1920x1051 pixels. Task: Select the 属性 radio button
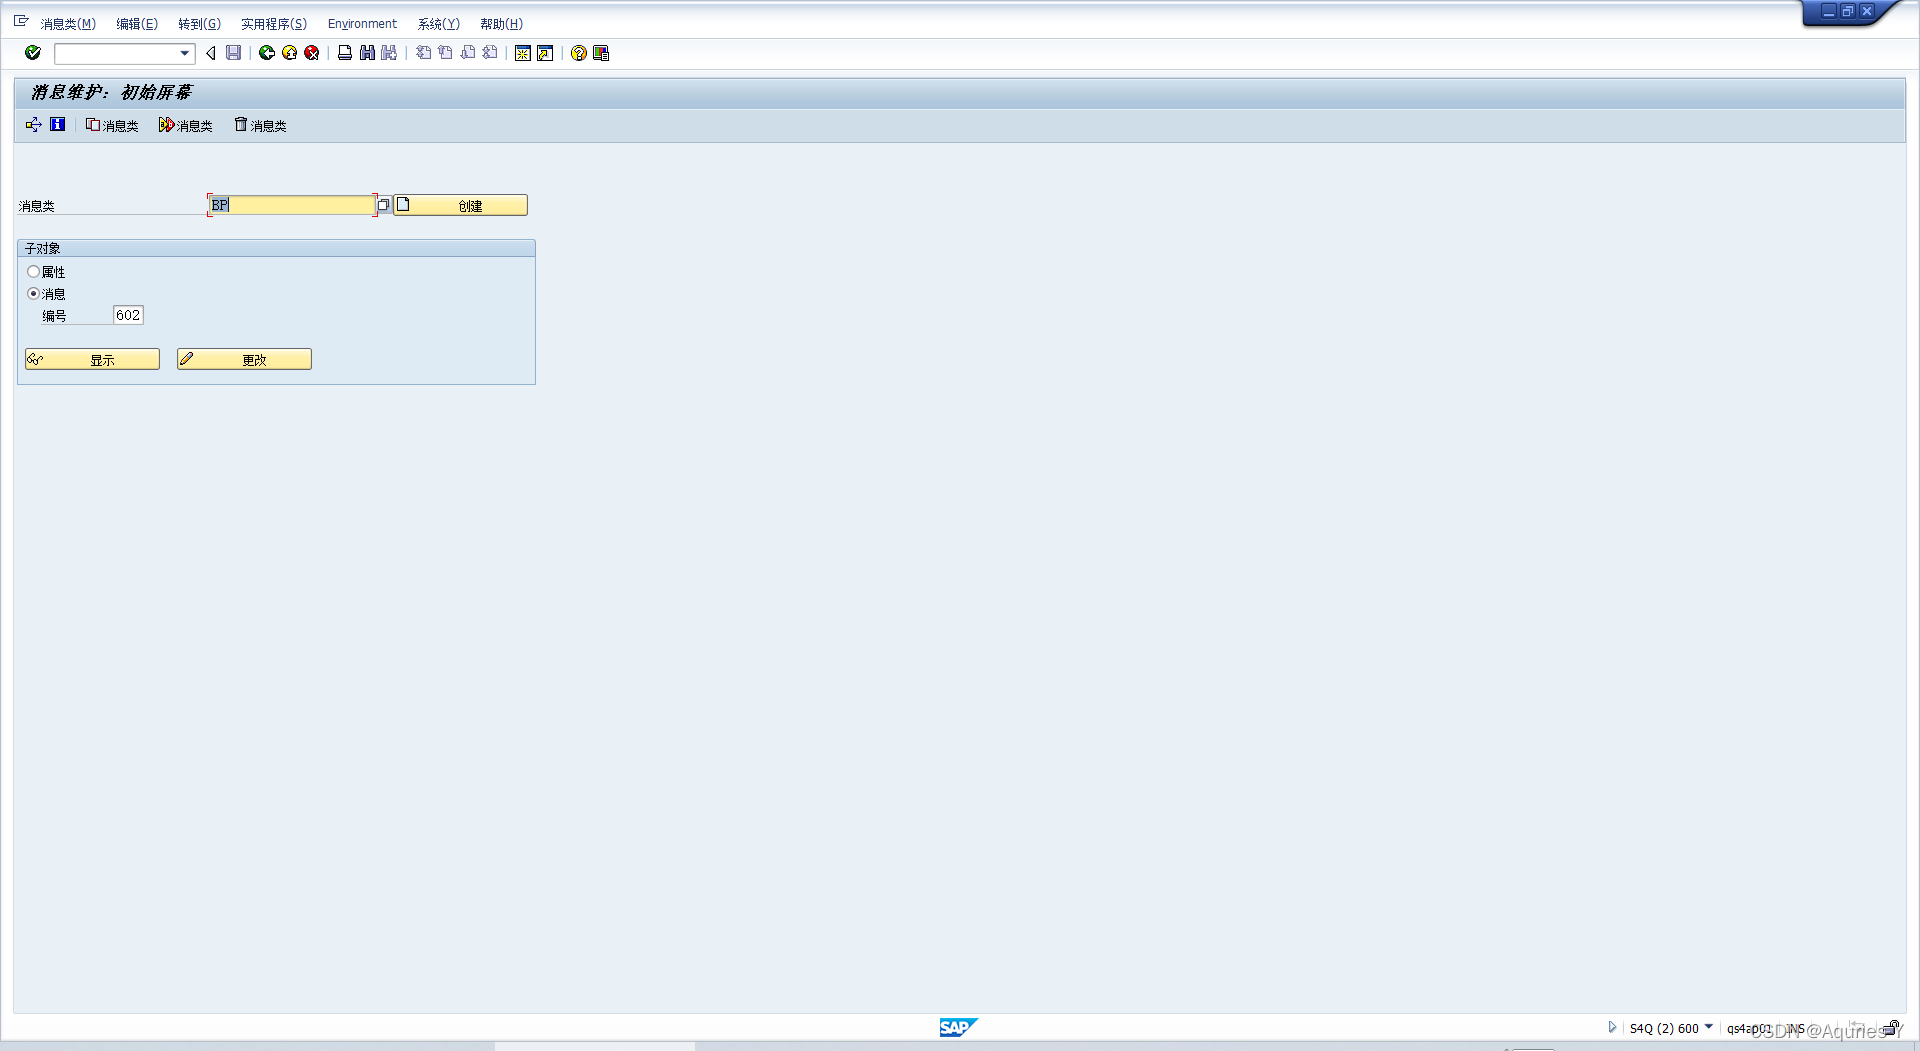coord(33,272)
